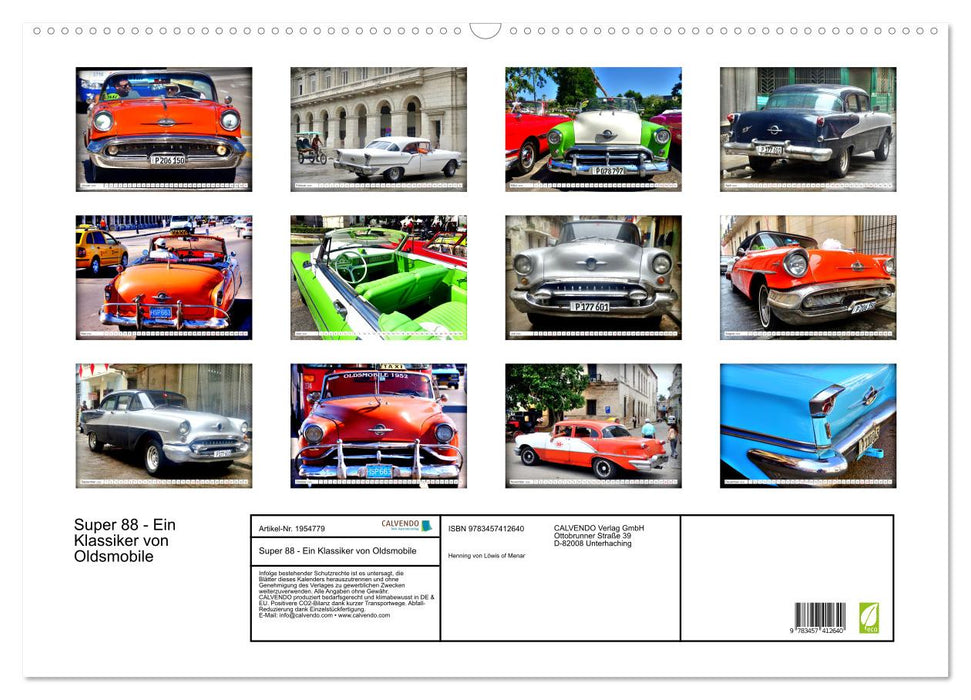
Task: Click the barcode at bottom right
Action: pyautogui.click(x=820, y=617)
